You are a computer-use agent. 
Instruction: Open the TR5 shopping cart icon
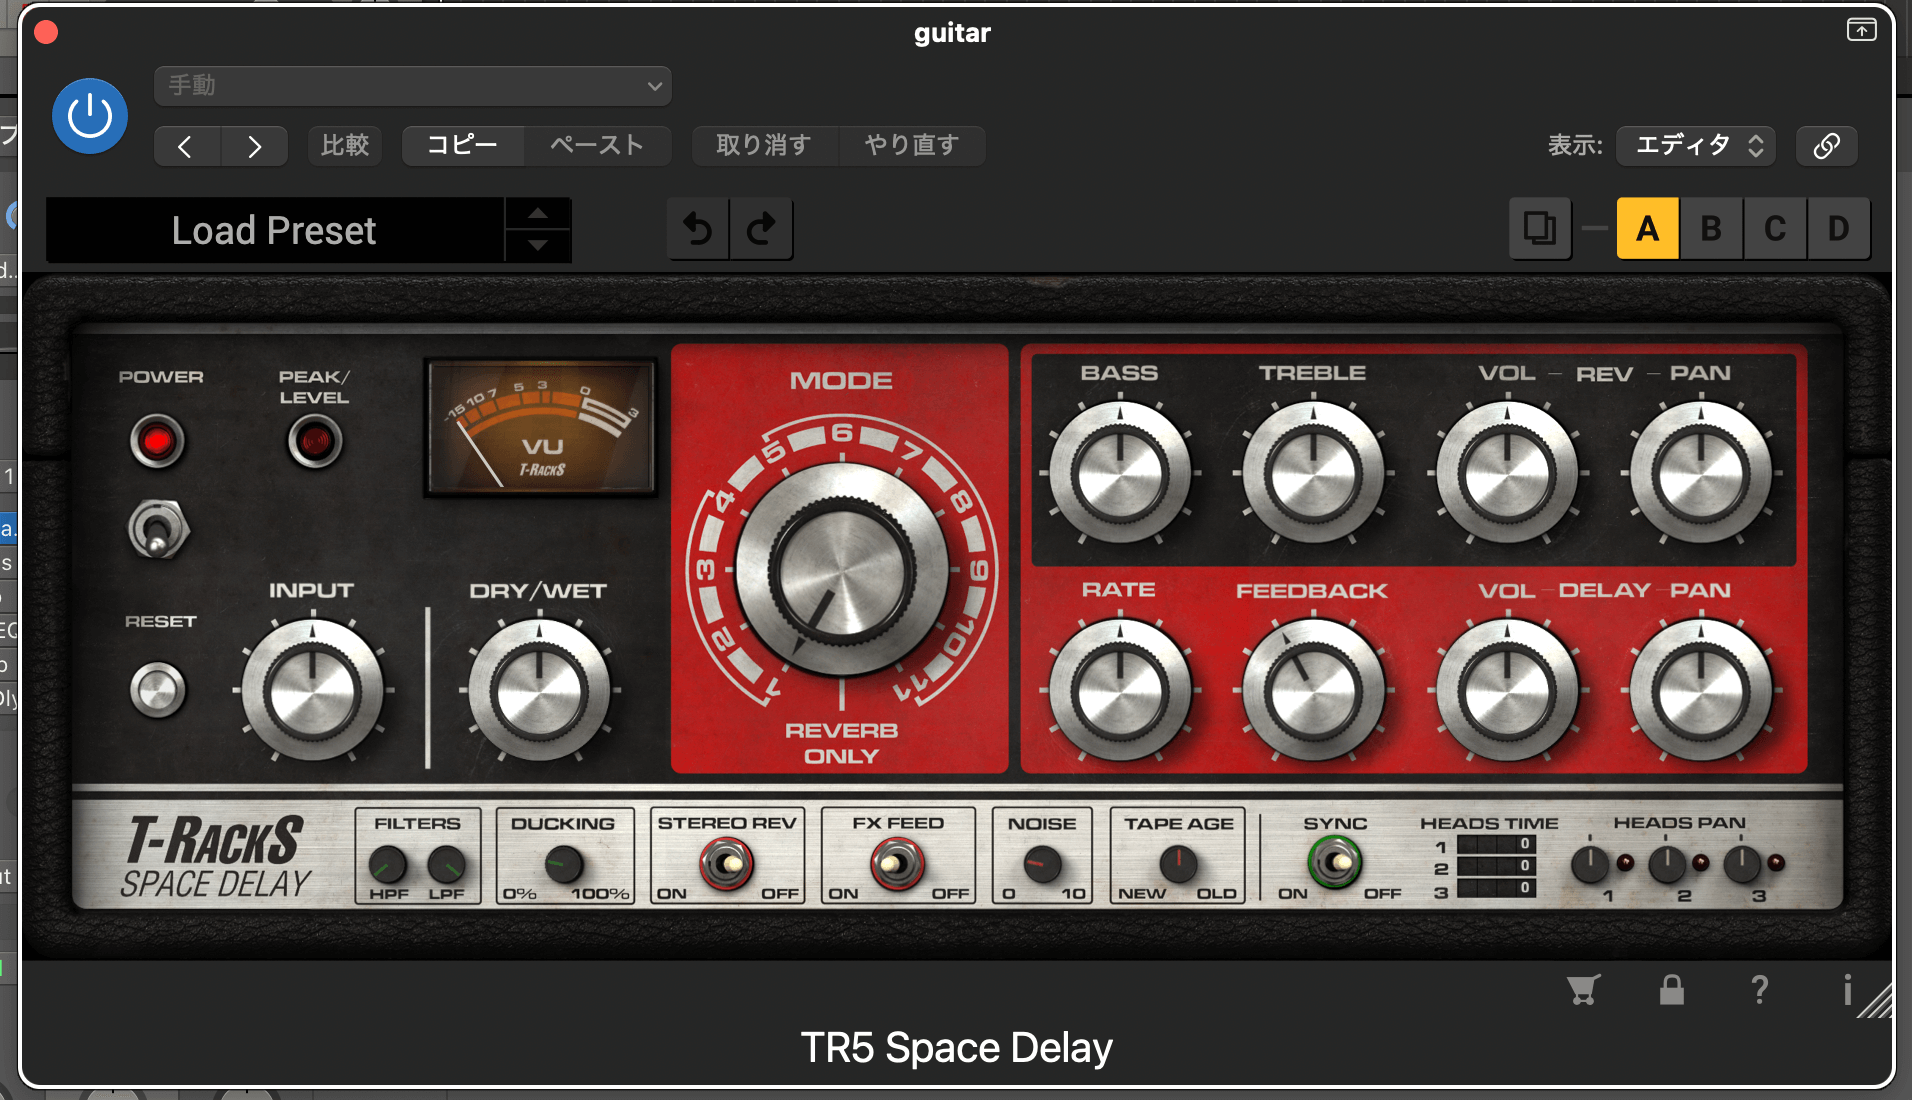pyautogui.click(x=1583, y=990)
